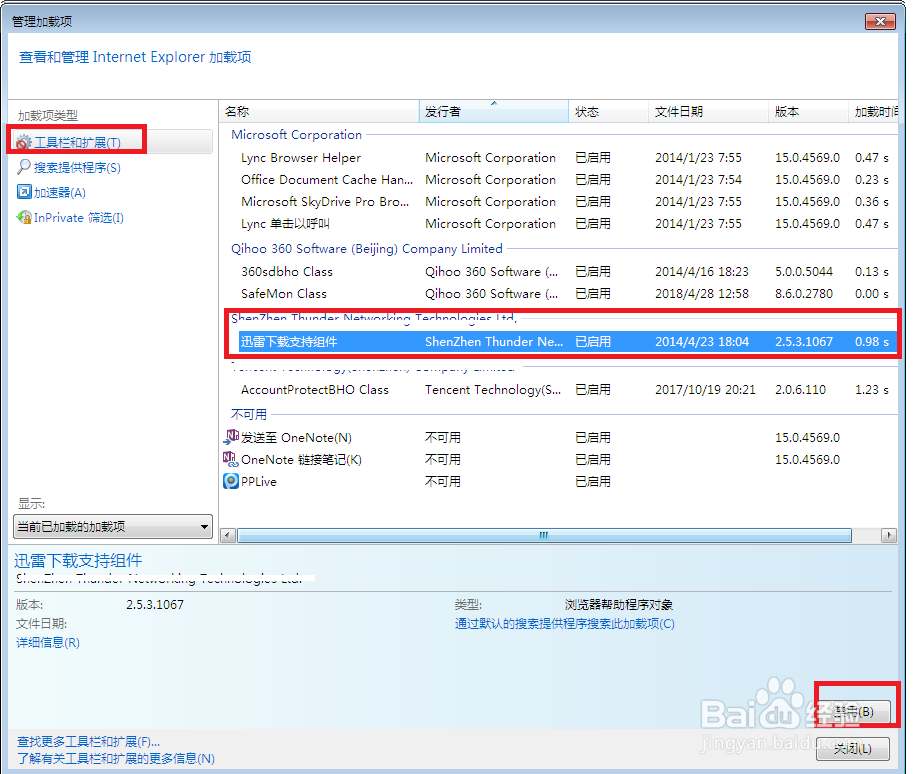The height and width of the screenshot is (774, 913).
Task: Select the PPLive row text
Action: (259, 482)
